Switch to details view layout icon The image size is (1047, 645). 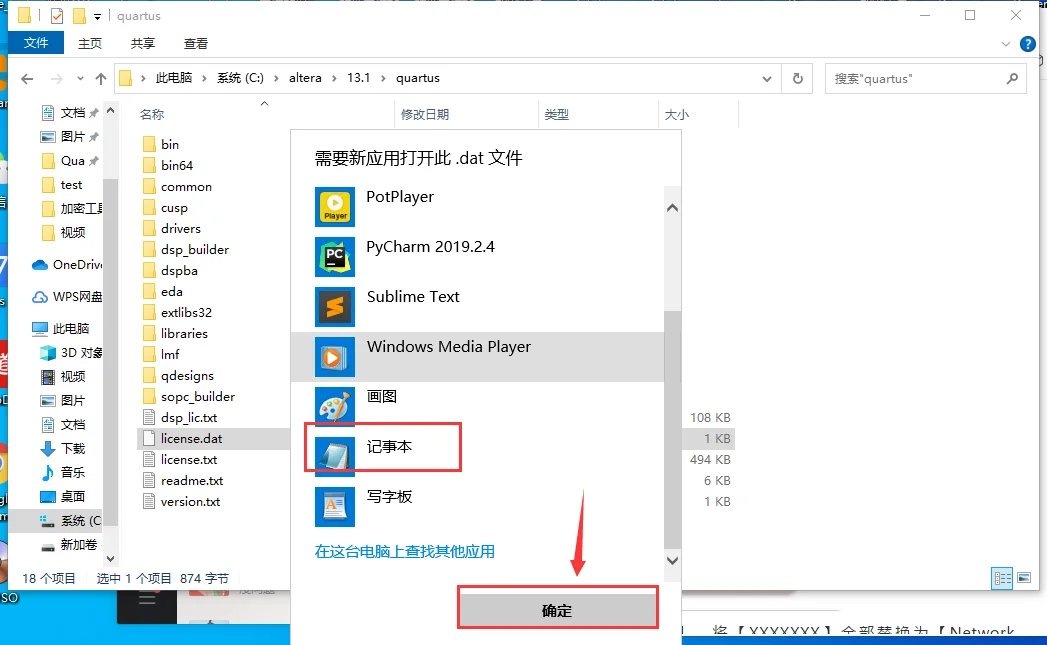[1002, 578]
